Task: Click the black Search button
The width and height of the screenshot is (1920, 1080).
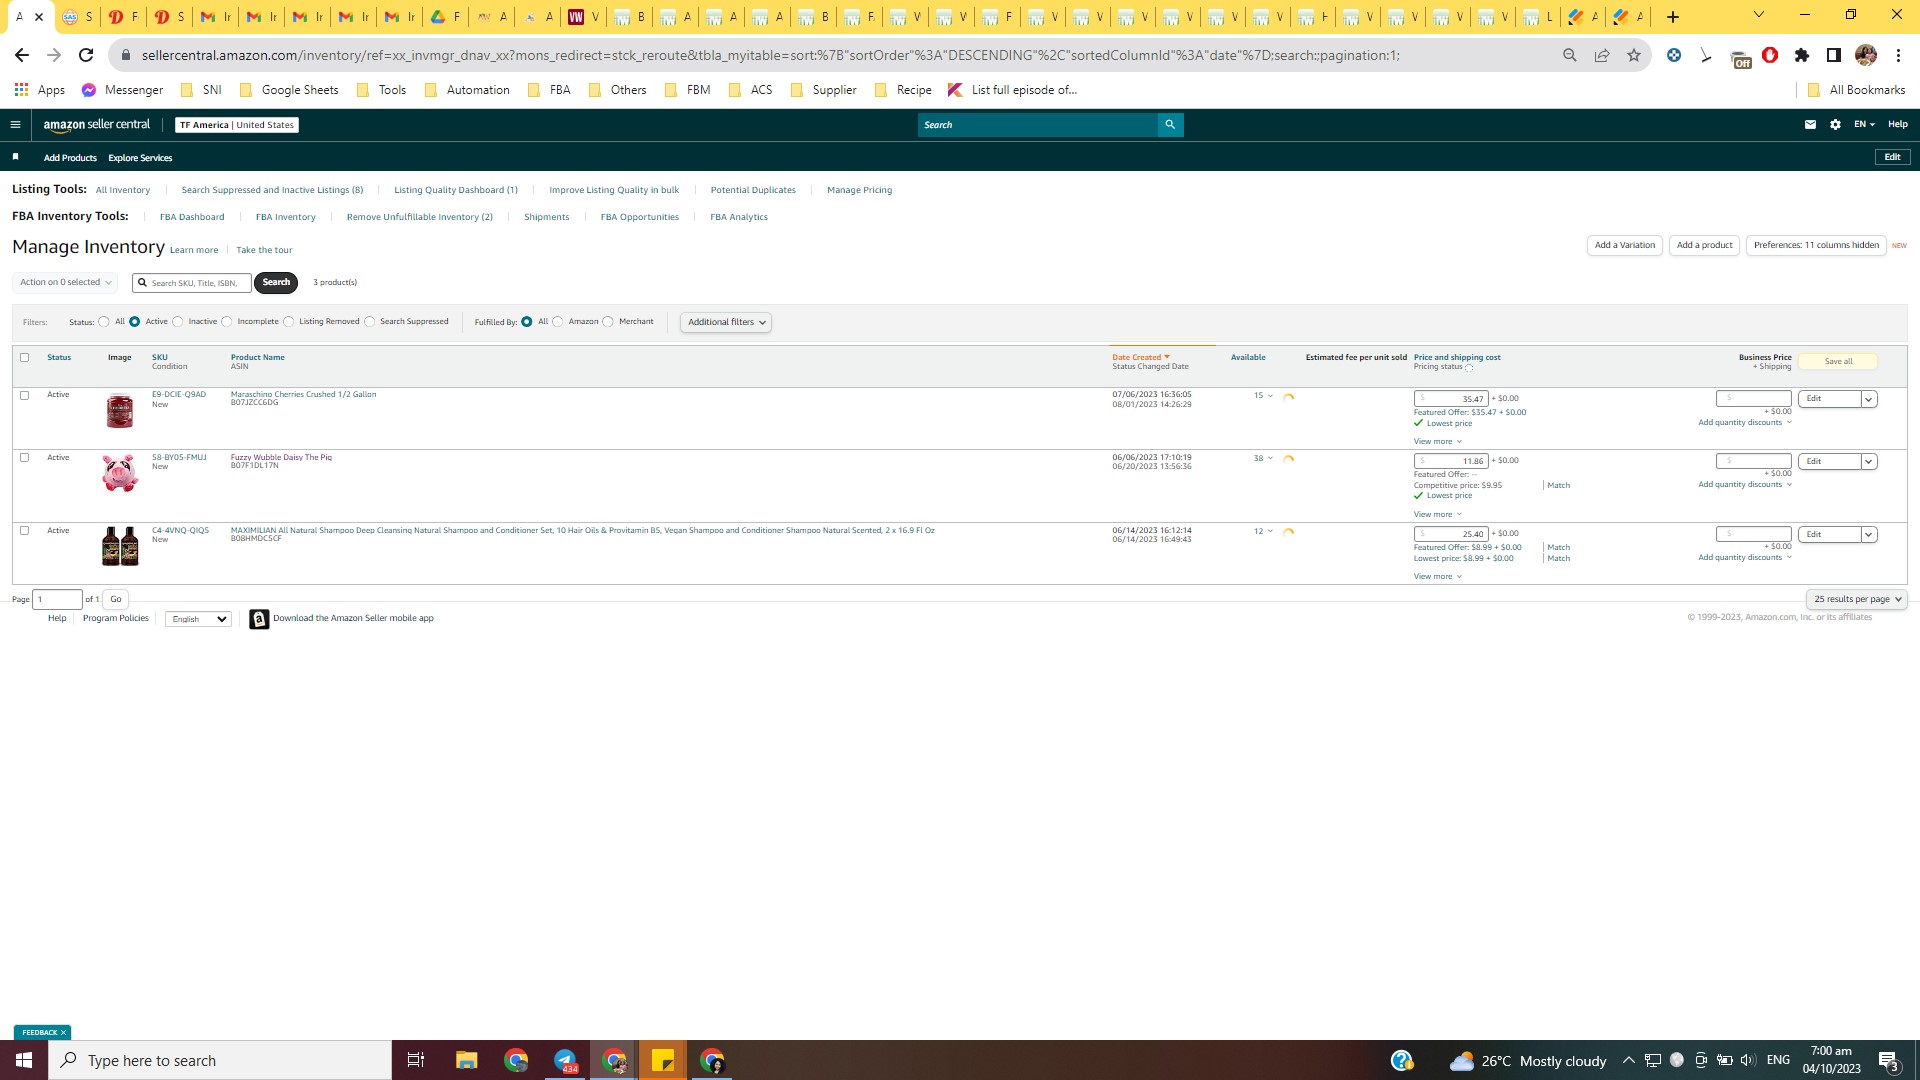Action: [276, 283]
